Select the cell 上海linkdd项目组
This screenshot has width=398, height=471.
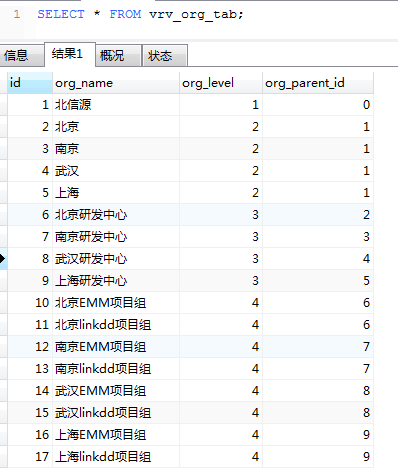tap(116, 457)
